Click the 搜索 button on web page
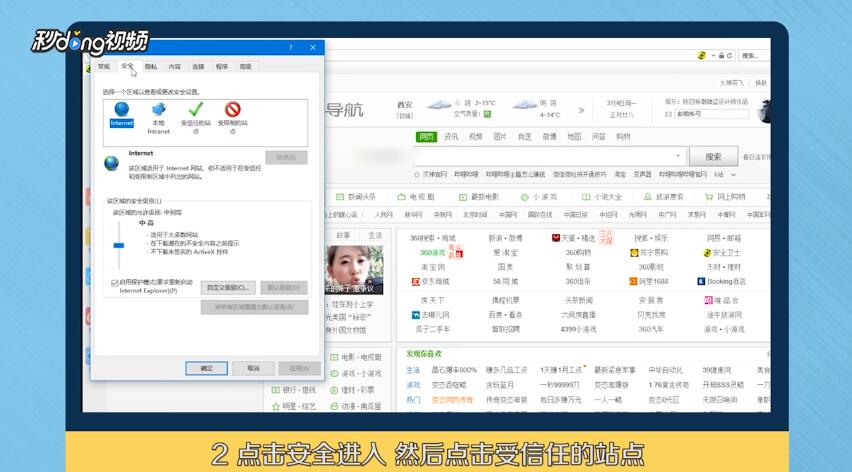Screen dimensions: 852x472 [713, 156]
